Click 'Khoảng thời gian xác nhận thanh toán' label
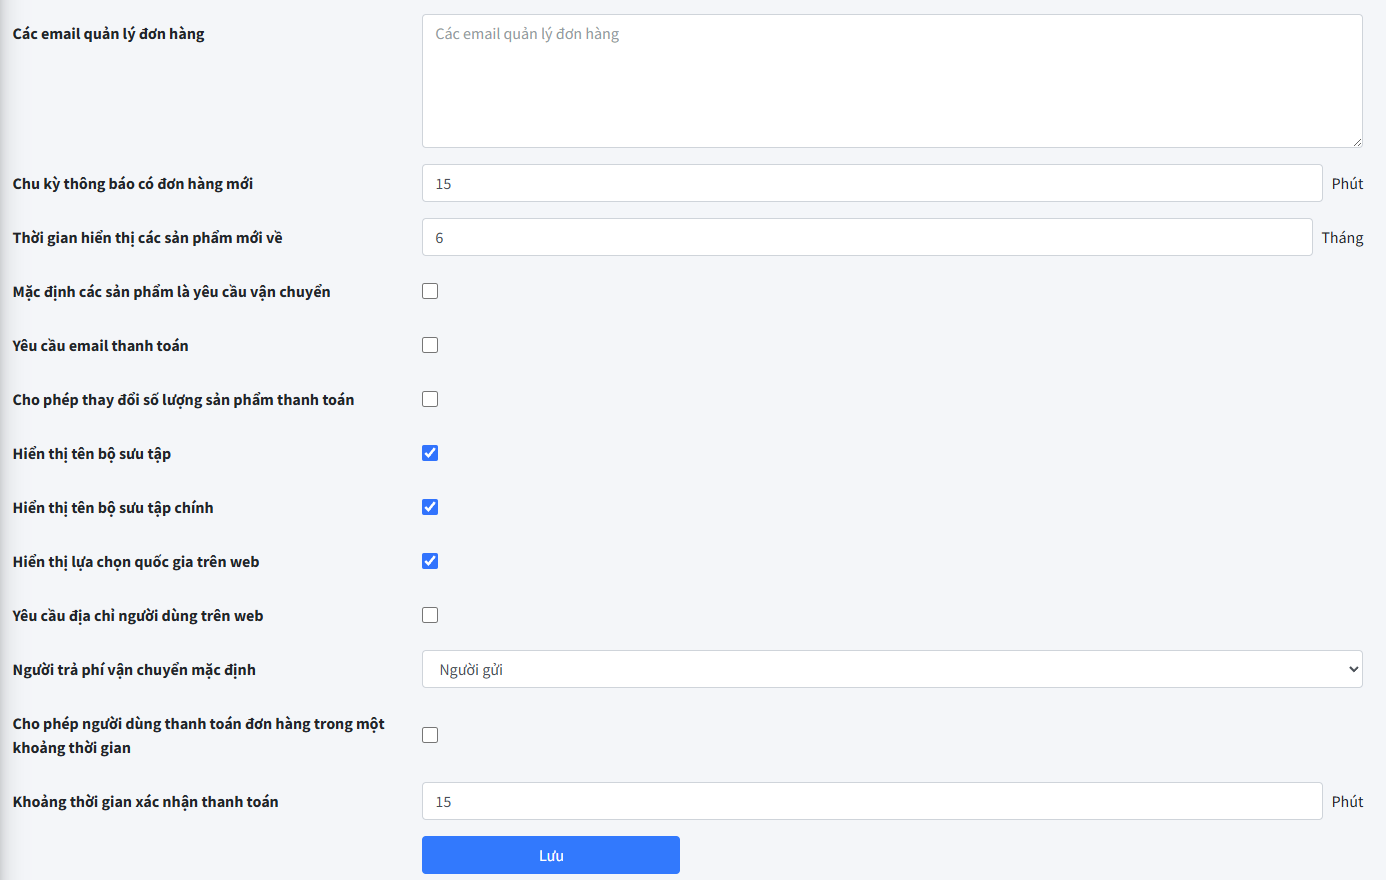1386x880 pixels. tap(145, 802)
